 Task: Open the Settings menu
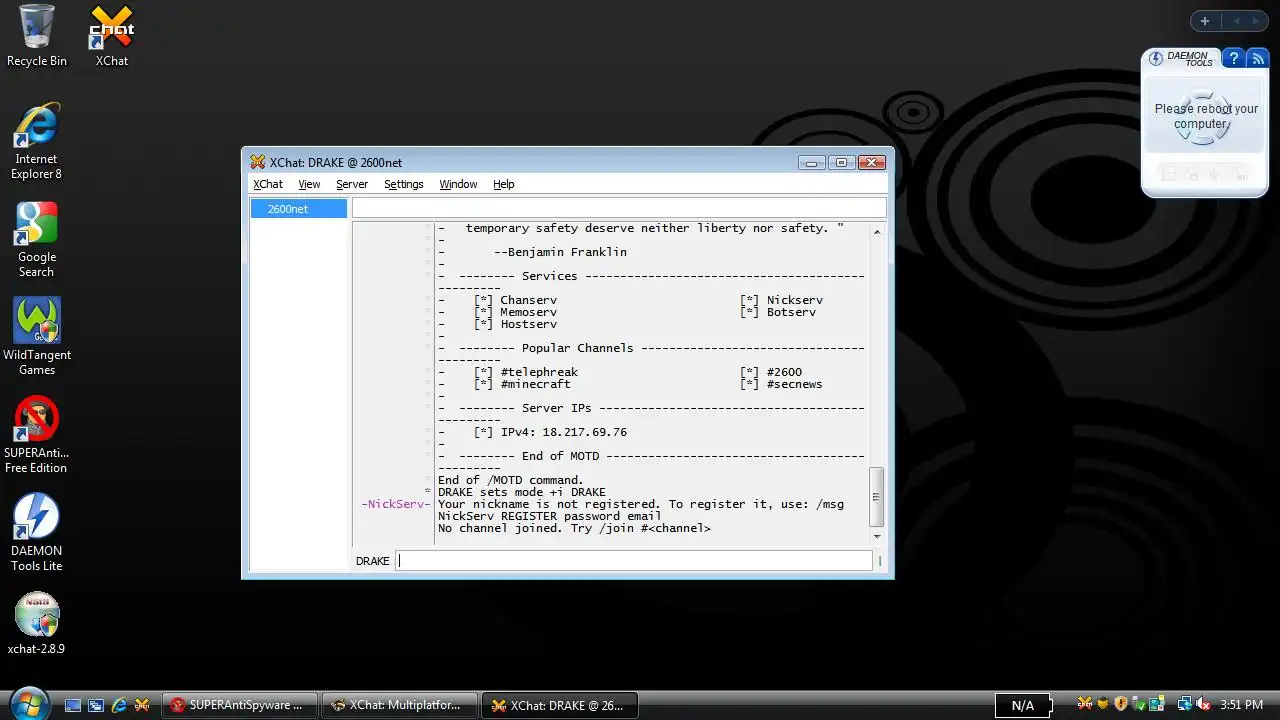click(404, 184)
